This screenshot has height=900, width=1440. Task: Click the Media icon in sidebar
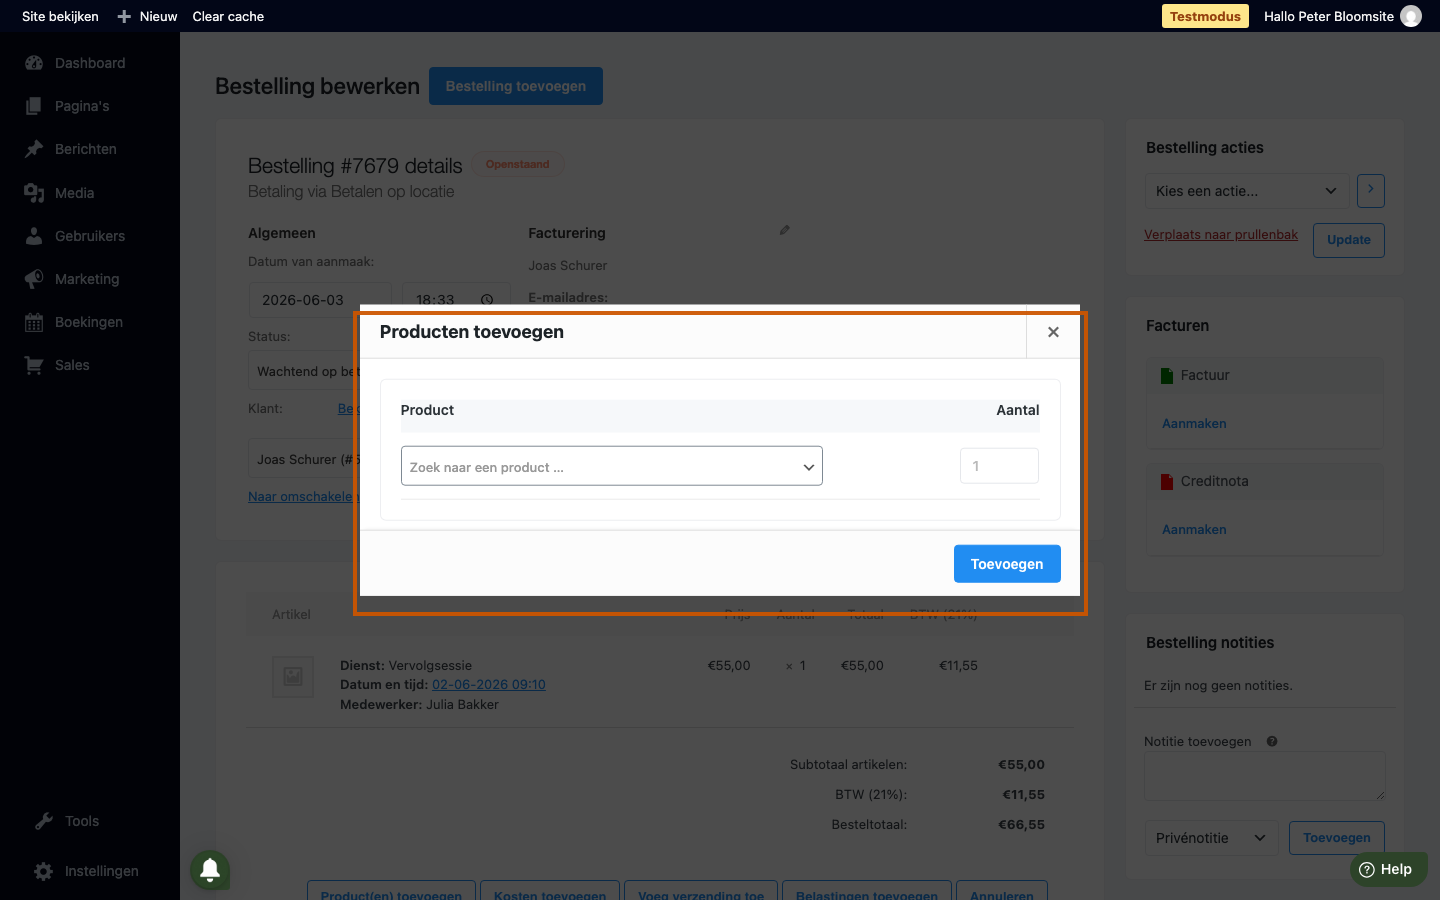coord(34,193)
